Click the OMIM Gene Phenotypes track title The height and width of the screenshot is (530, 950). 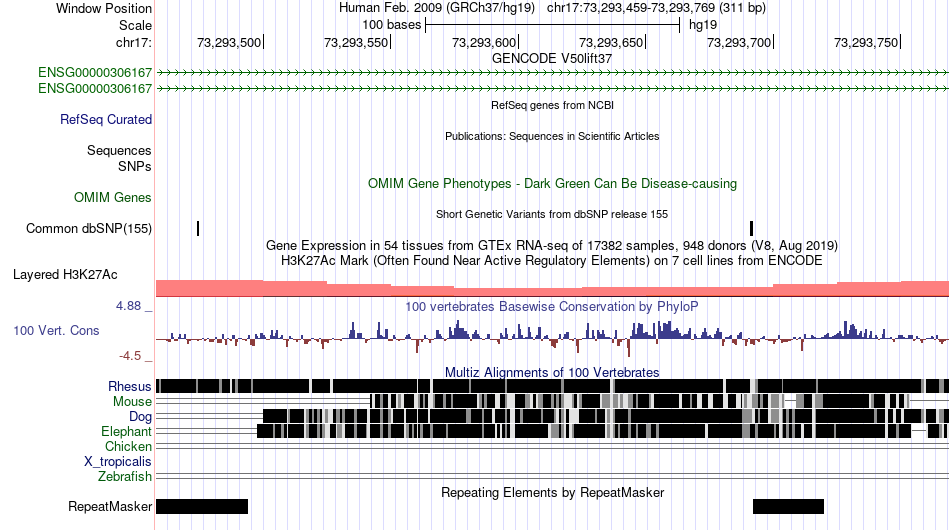pos(552,184)
